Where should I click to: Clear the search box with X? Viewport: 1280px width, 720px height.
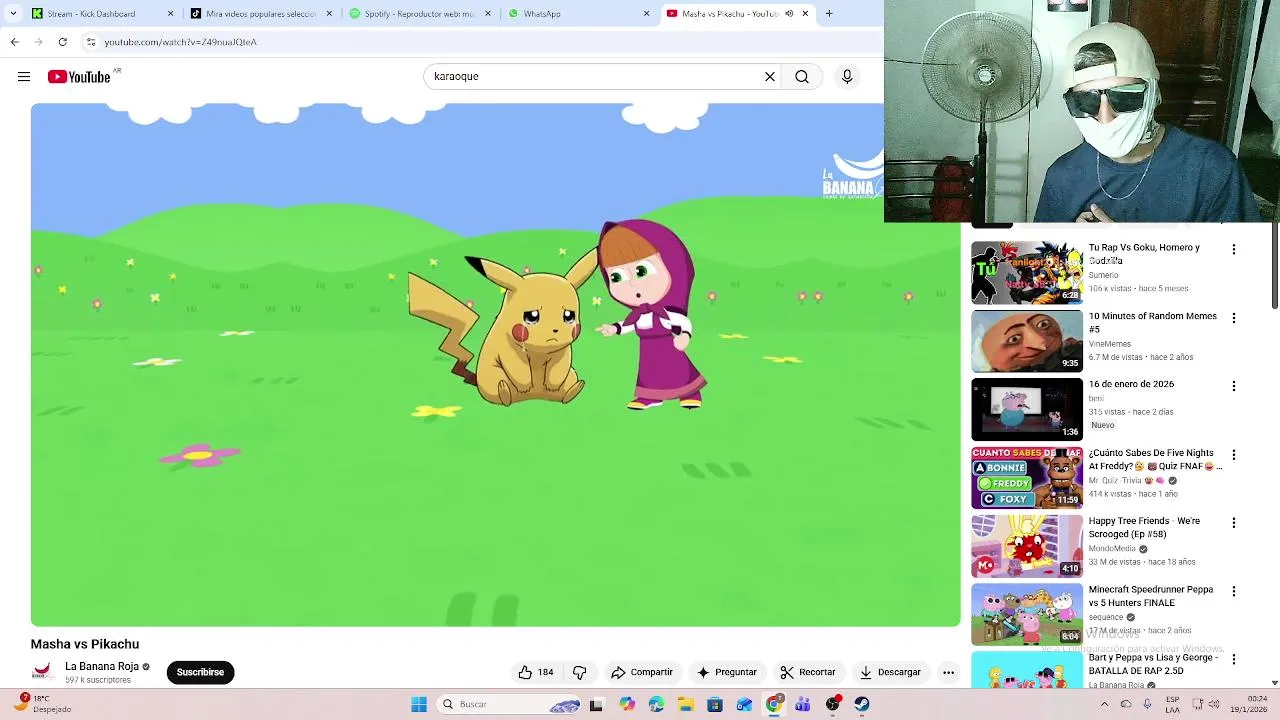(770, 77)
